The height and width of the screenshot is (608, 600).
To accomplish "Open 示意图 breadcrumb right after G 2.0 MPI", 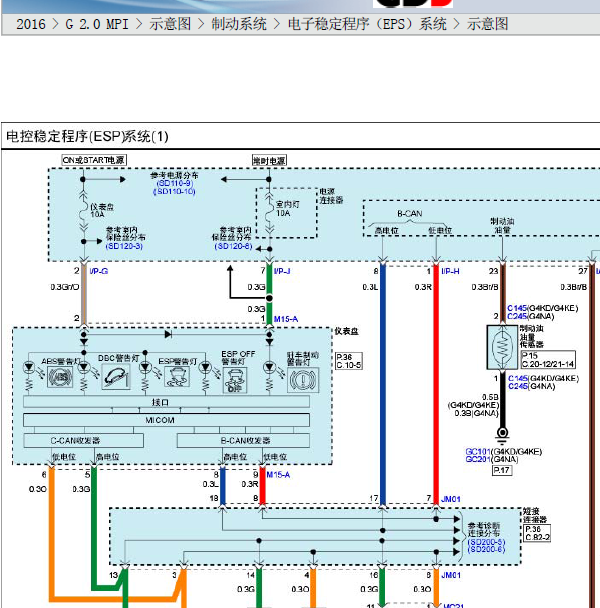I will click(x=170, y=24).
